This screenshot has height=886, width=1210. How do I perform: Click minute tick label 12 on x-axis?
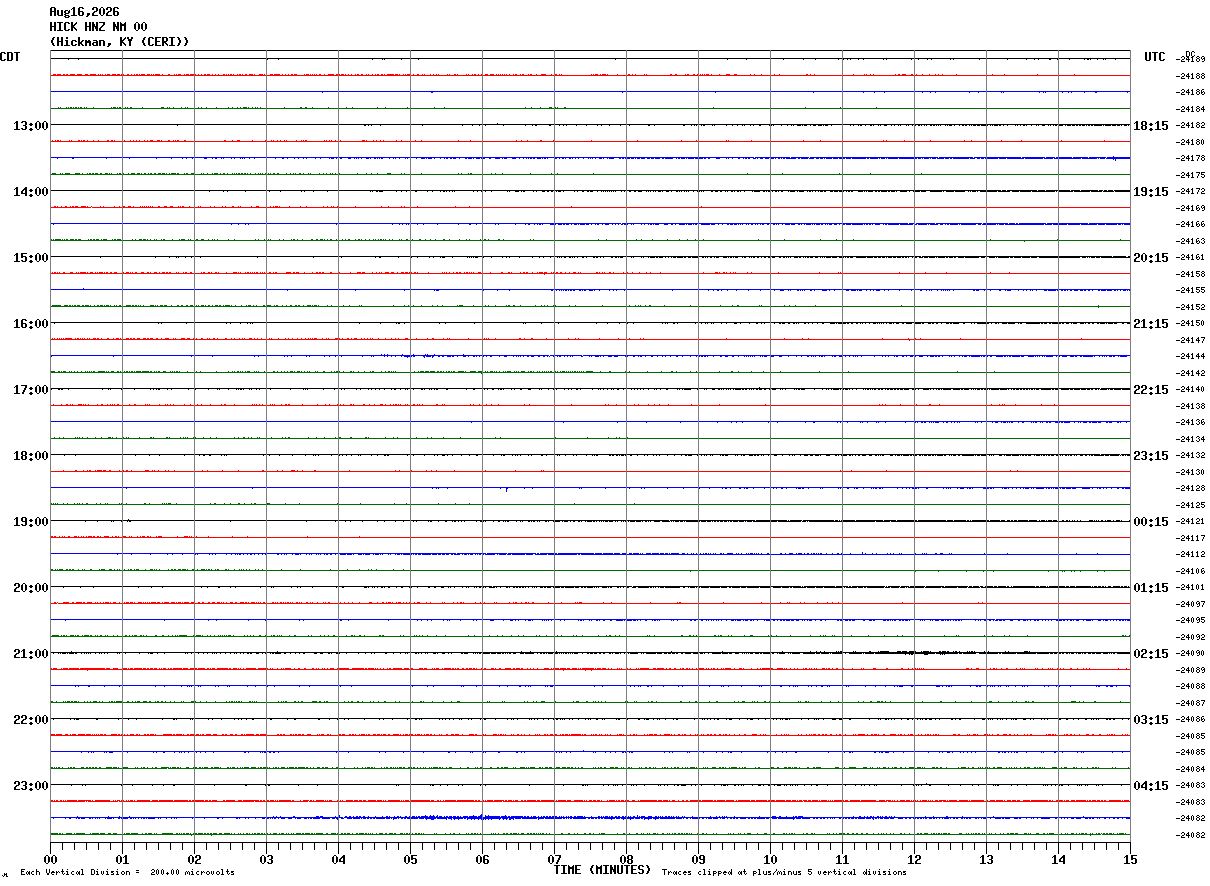pos(914,859)
